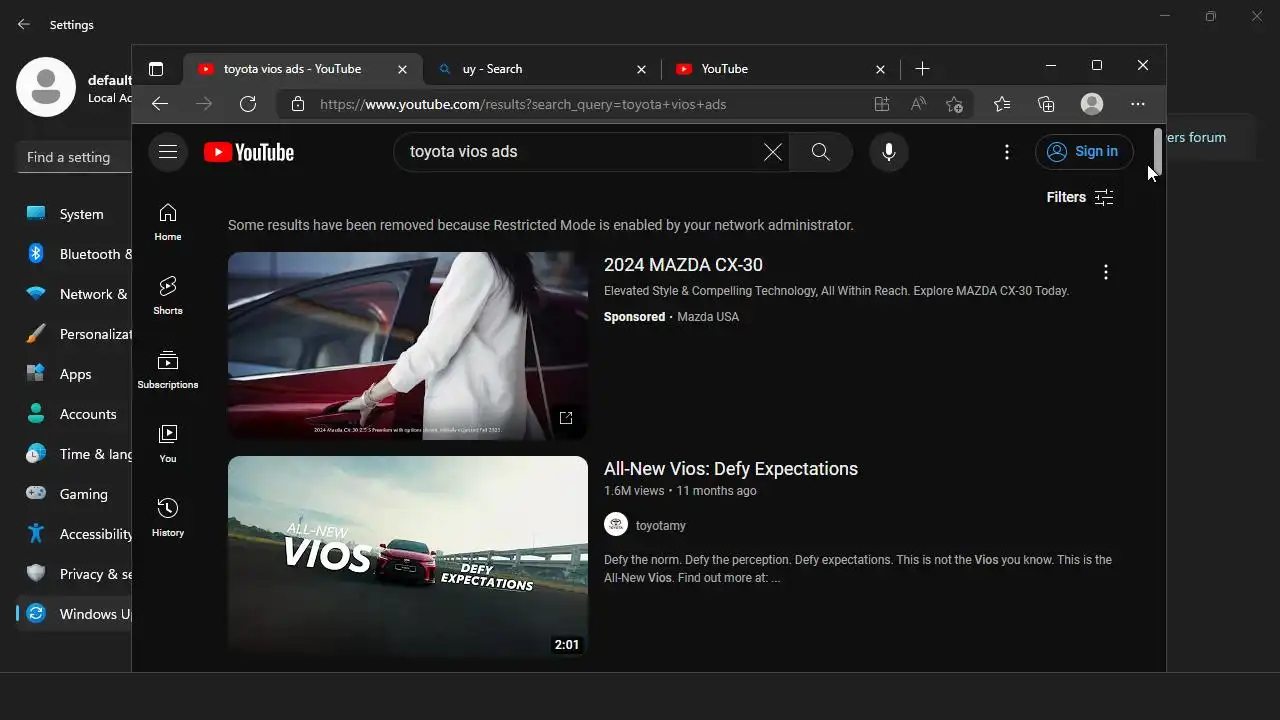This screenshot has width=1280, height=720.
Task: Select Accounts in Settings window
Action: (x=74, y=414)
